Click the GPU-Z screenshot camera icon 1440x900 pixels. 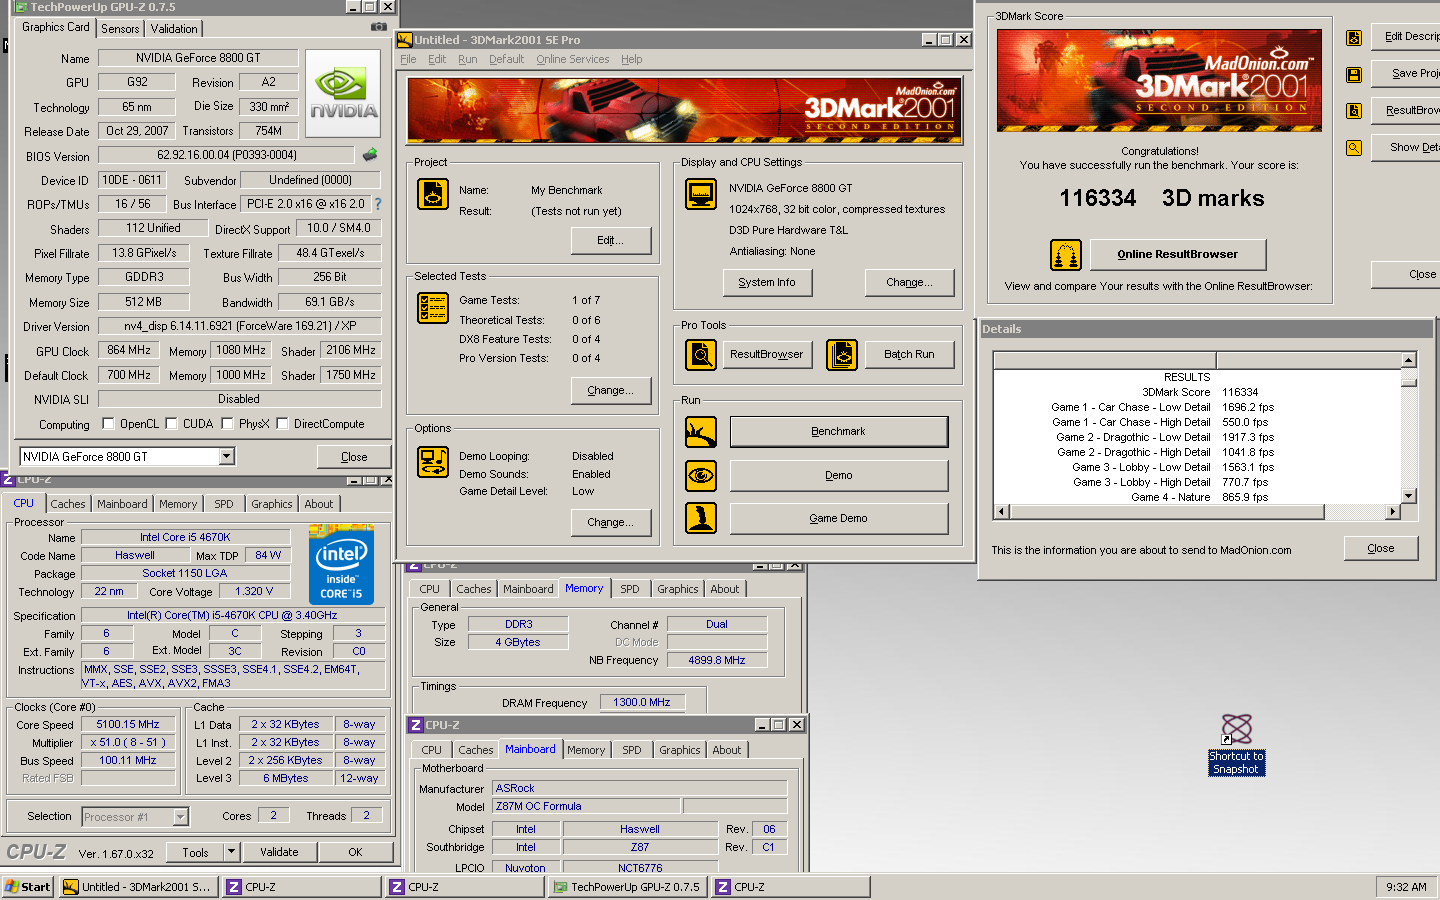pyautogui.click(x=379, y=27)
